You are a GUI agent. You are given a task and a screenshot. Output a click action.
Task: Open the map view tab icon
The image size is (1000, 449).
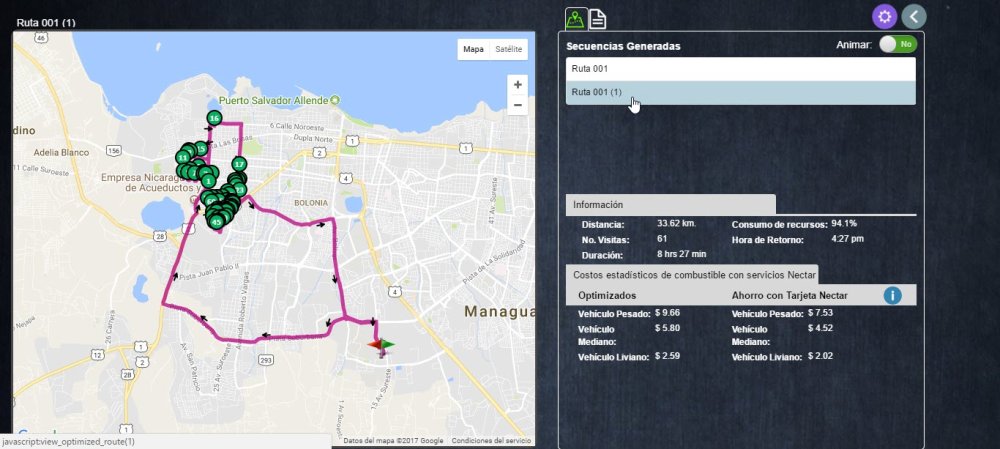click(577, 18)
